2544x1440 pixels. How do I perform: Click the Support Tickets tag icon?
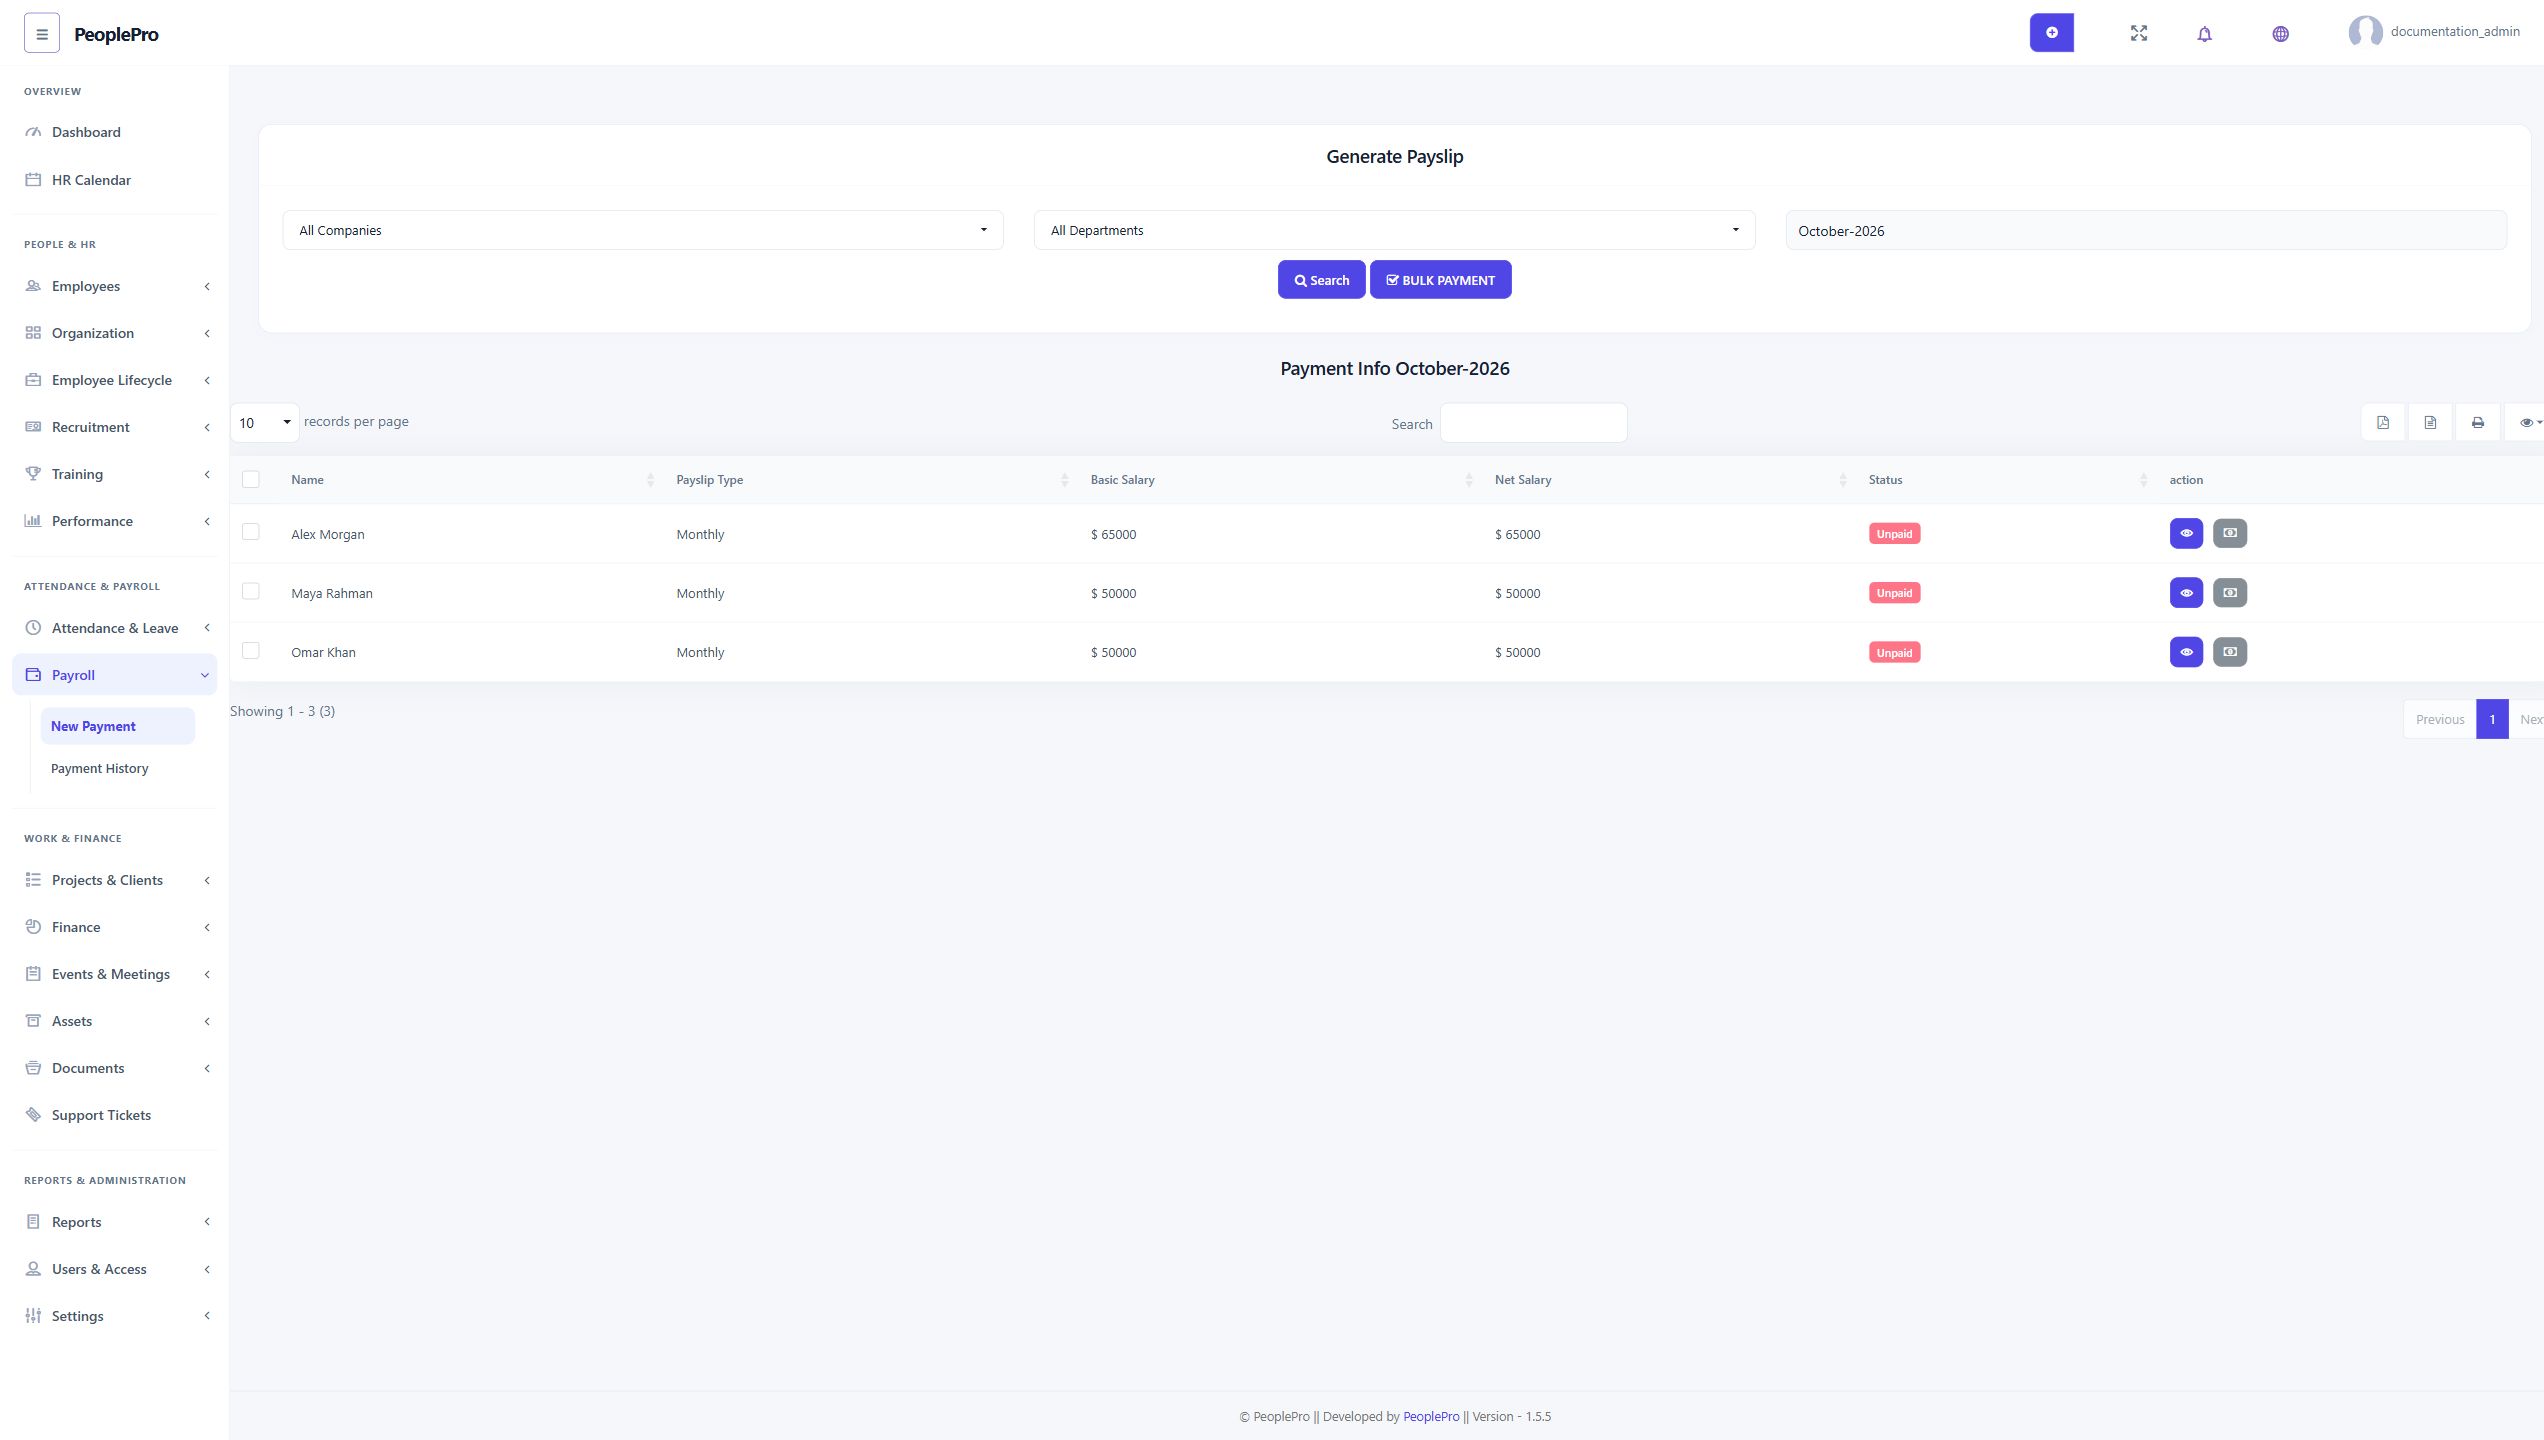33,1114
